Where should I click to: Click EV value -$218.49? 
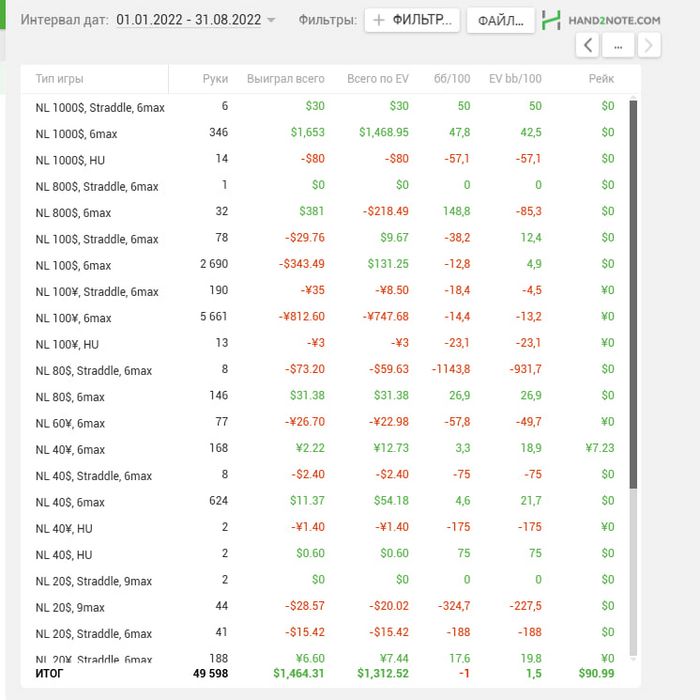click(386, 211)
